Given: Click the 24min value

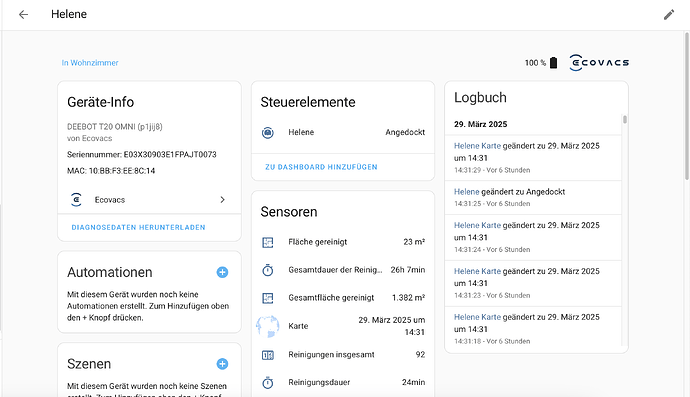Looking at the screenshot, I should coord(414,382).
